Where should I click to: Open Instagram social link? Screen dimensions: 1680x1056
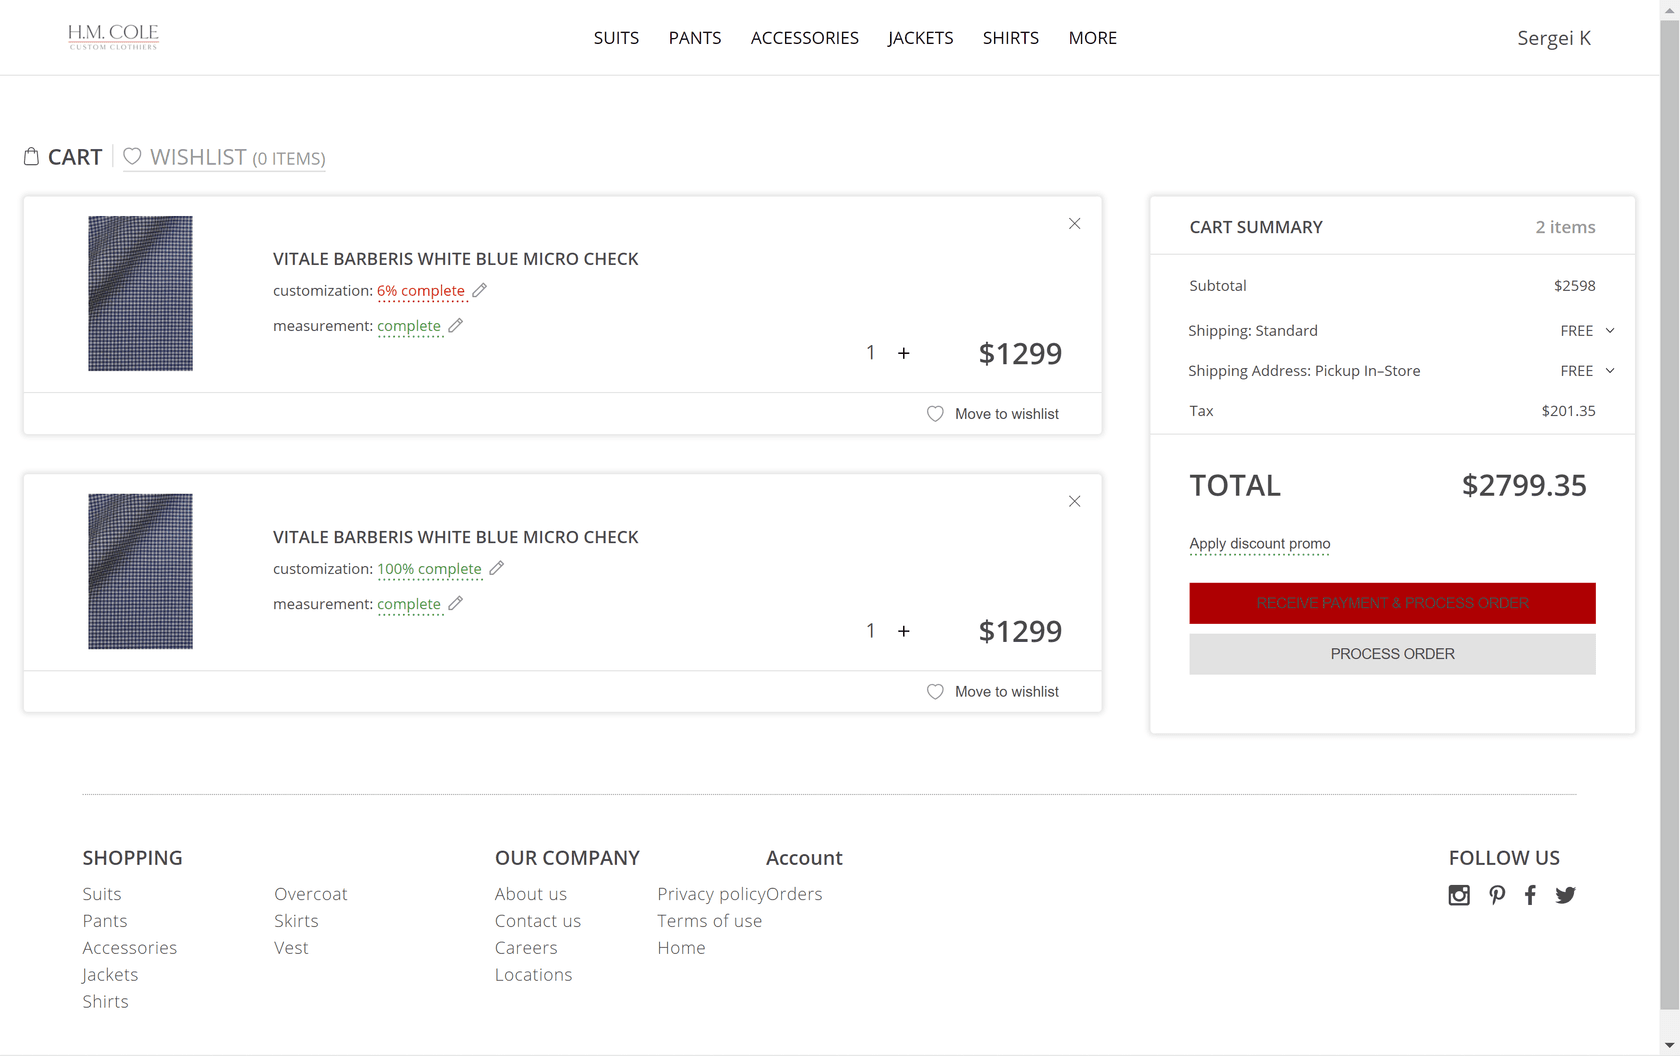pyautogui.click(x=1459, y=895)
